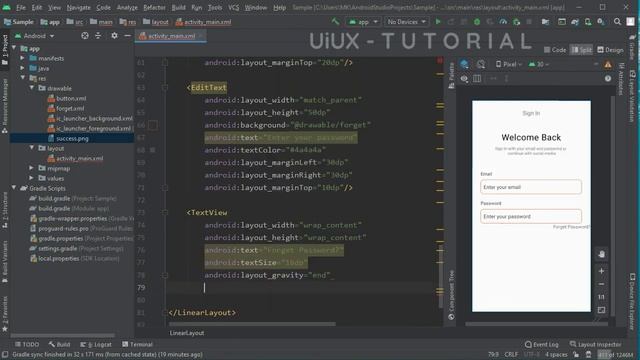
Task: Collapse the Gradle Scripts node
Action: click(x=15, y=188)
